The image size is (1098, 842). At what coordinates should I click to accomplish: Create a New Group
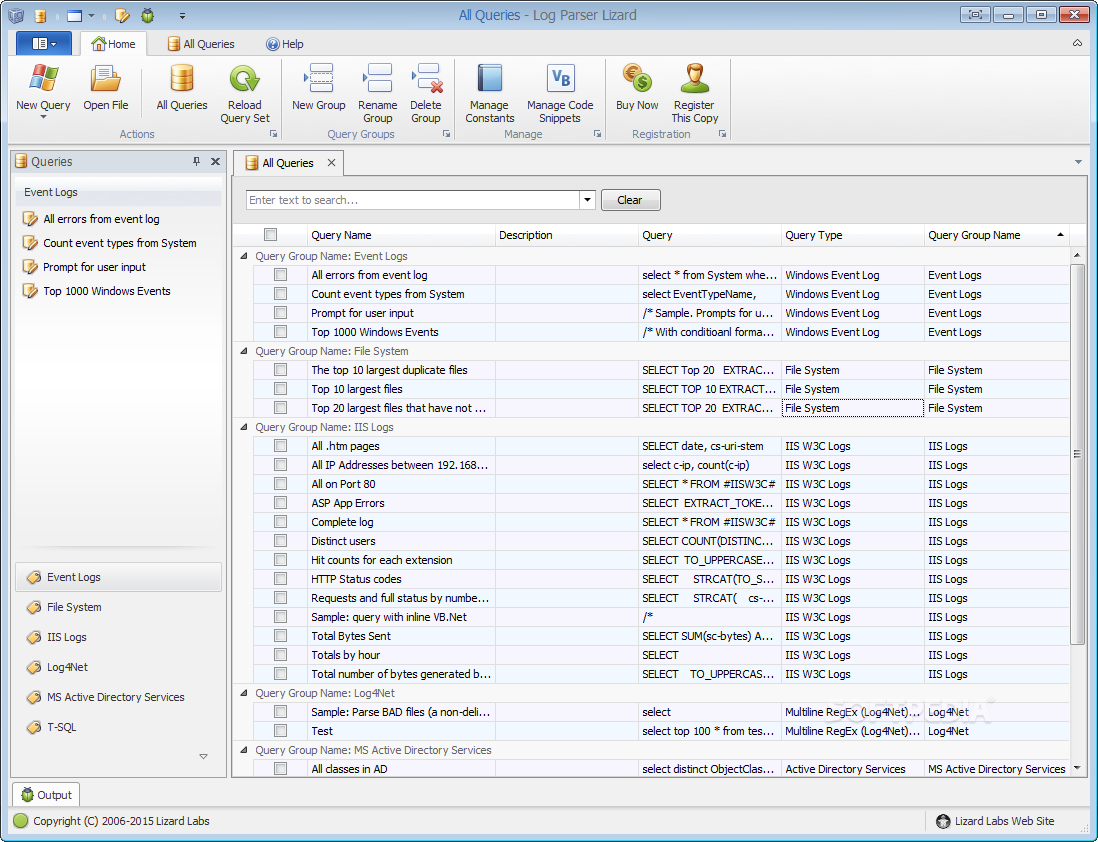pos(319,88)
